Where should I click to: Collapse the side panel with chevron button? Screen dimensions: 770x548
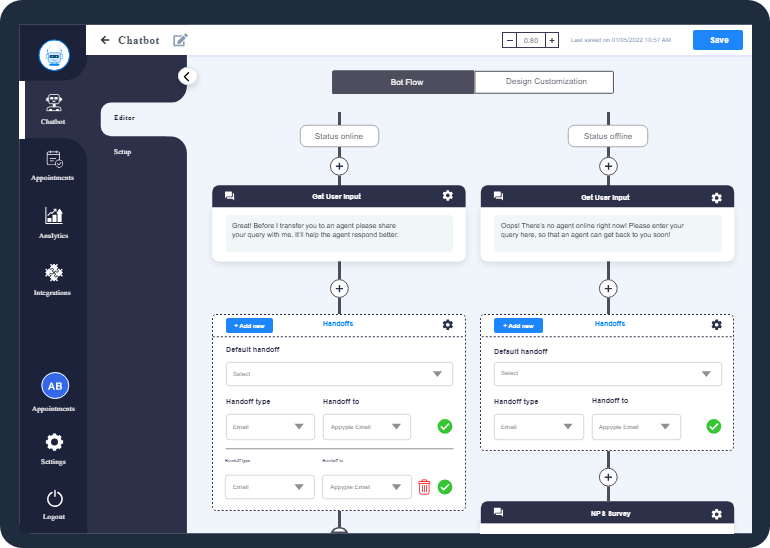(x=187, y=77)
